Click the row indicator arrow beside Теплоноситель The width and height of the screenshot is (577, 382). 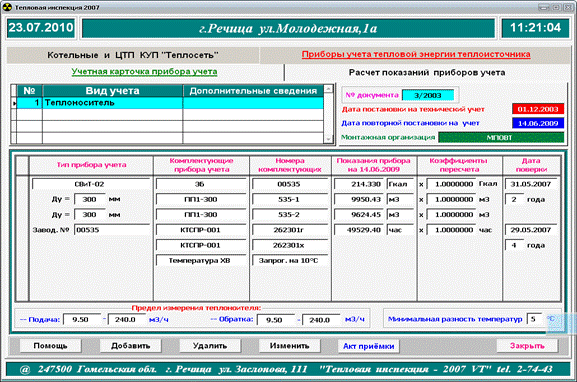[14, 103]
